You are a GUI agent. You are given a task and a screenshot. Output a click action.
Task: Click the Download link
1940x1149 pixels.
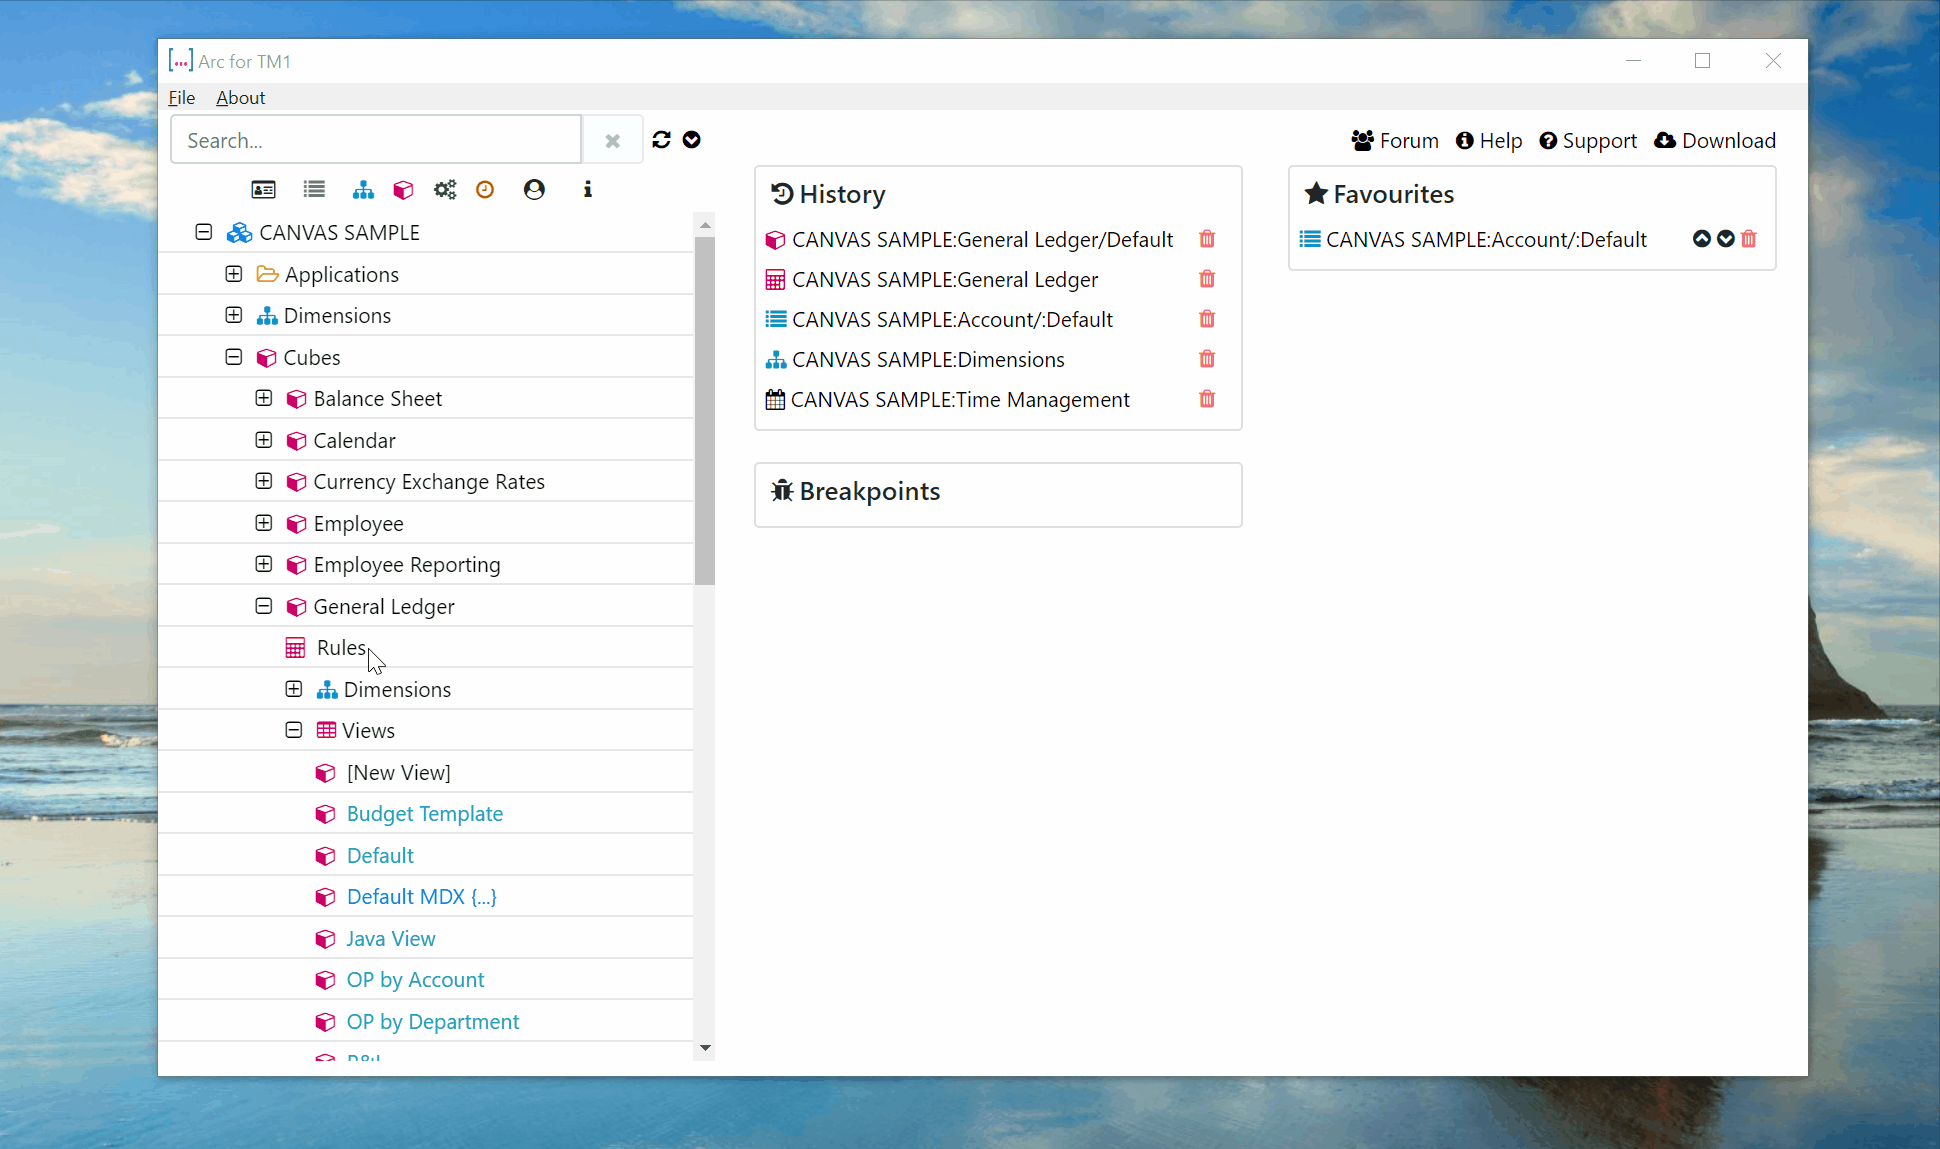click(1715, 141)
